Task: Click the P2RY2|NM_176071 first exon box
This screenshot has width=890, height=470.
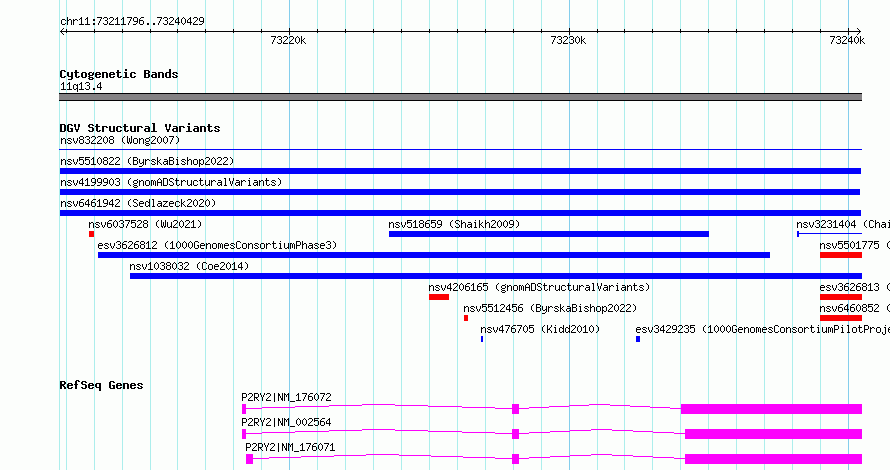Action: click(249, 459)
